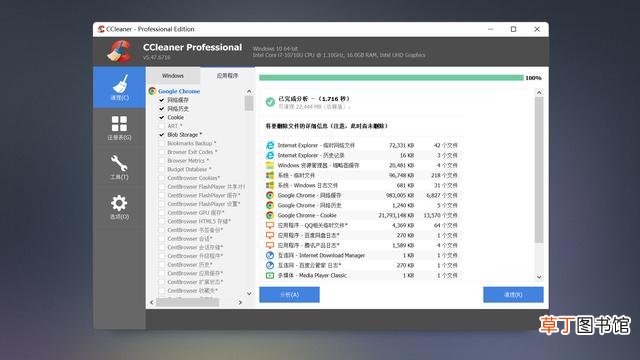Open the 注册表 (Registry) grid section
The width and height of the screenshot is (640, 360).
[119, 128]
